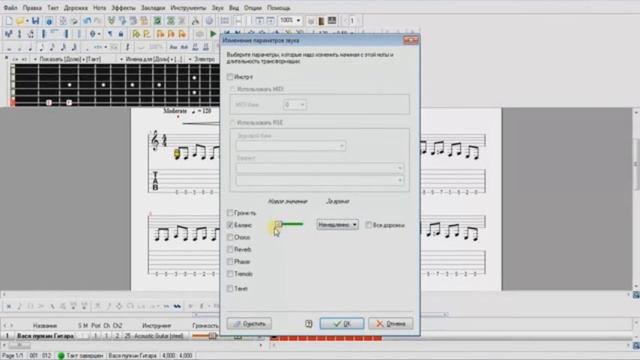Click the Очистить button
Image resolution: width=640 pixels, height=360 pixels.
(x=249, y=324)
